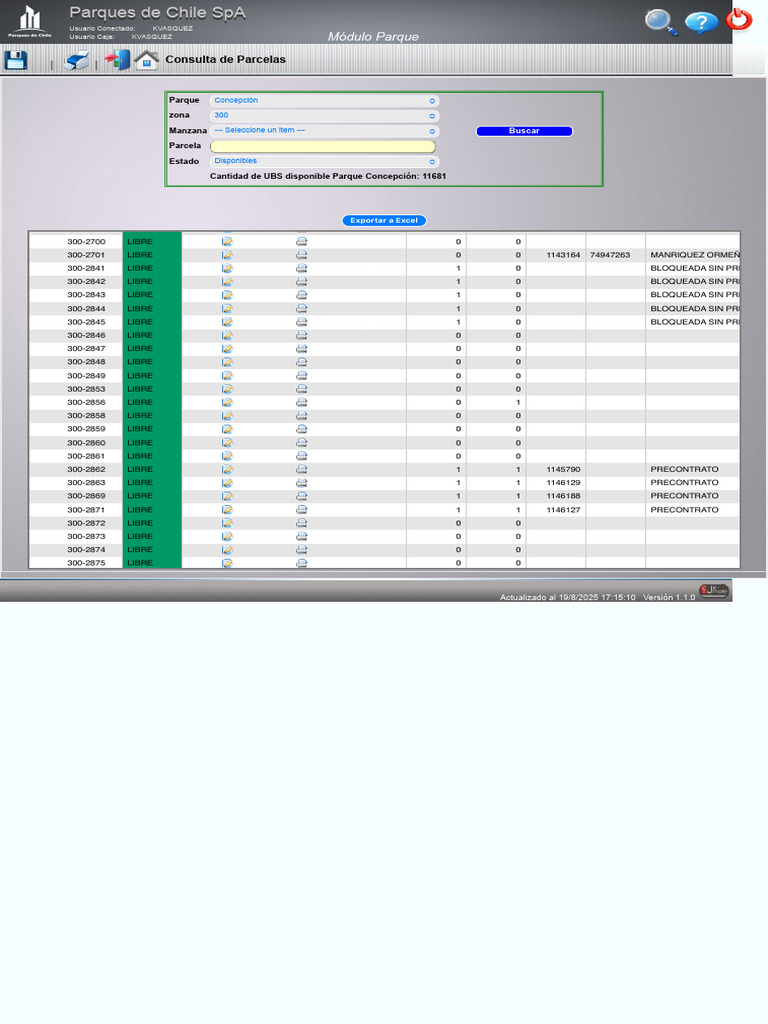The image size is (768, 1024).
Task: Click print icon for parcel 300-2849
Action: [301, 376]
